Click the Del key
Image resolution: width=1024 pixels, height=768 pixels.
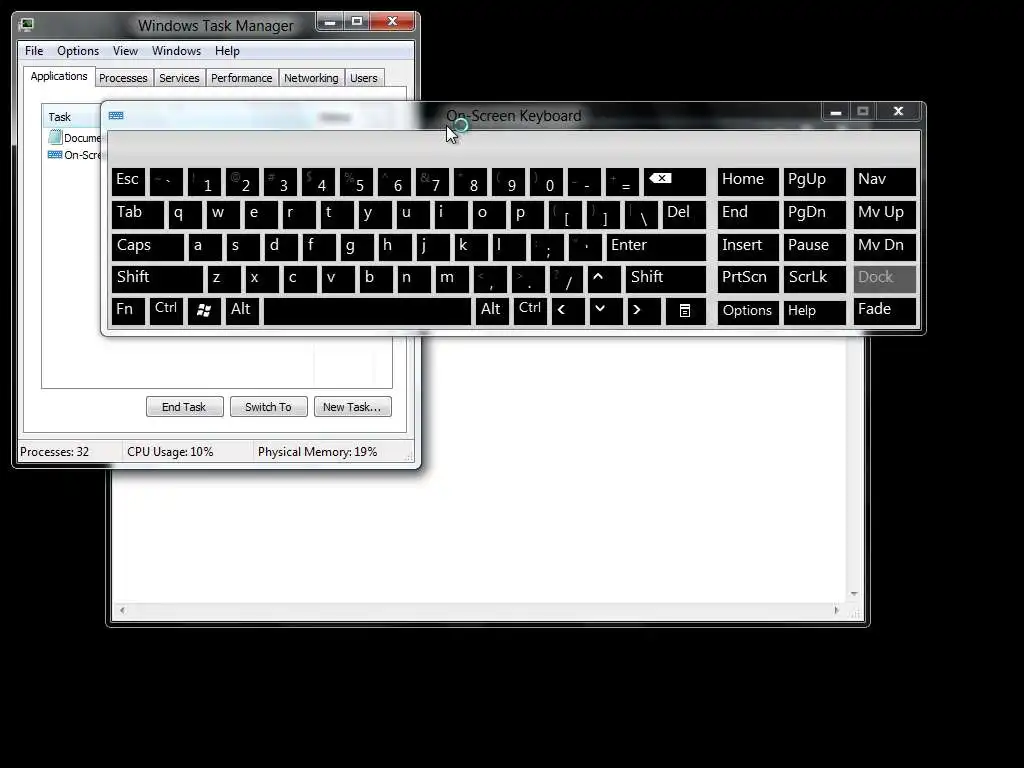(684, 214)
